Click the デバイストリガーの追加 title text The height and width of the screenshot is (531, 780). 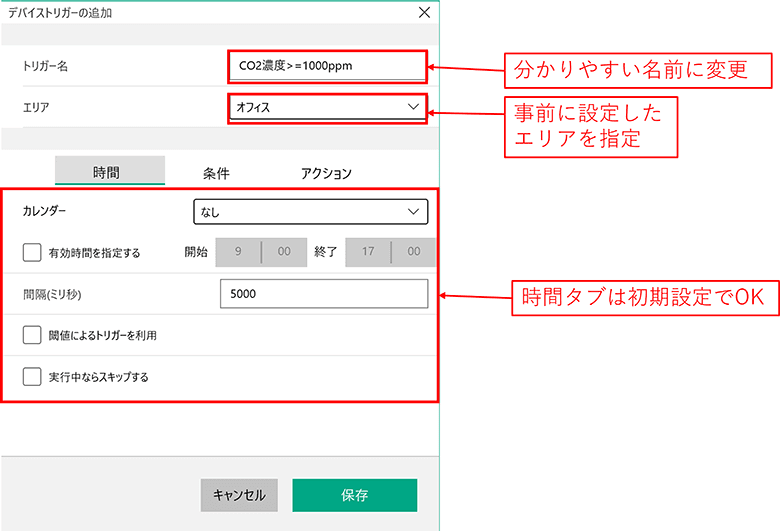[x=60, y=13]
